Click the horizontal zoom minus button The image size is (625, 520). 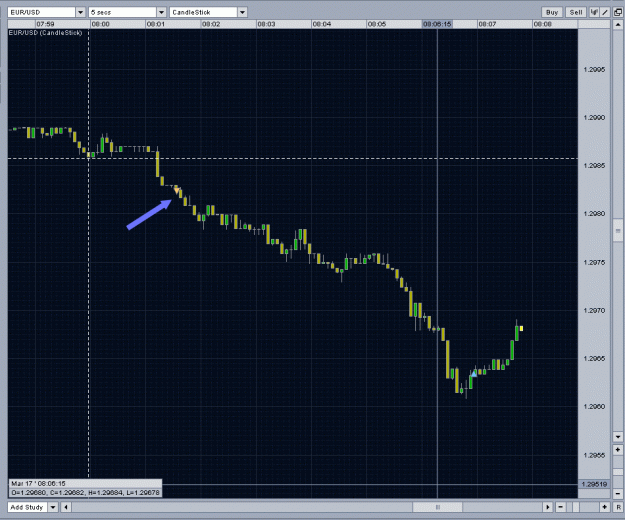[561, 507]
